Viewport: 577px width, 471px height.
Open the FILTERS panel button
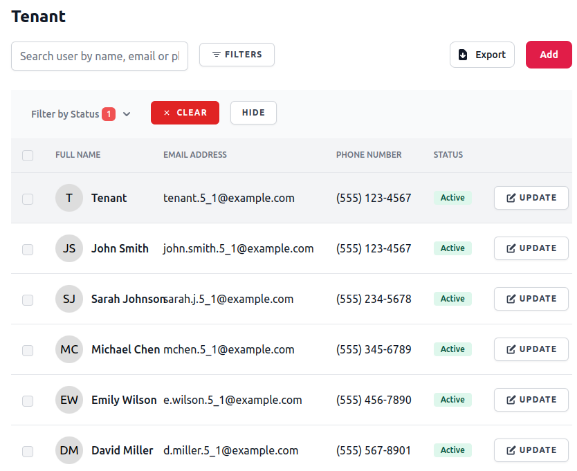pyautogui.click(x=237, y=55)
